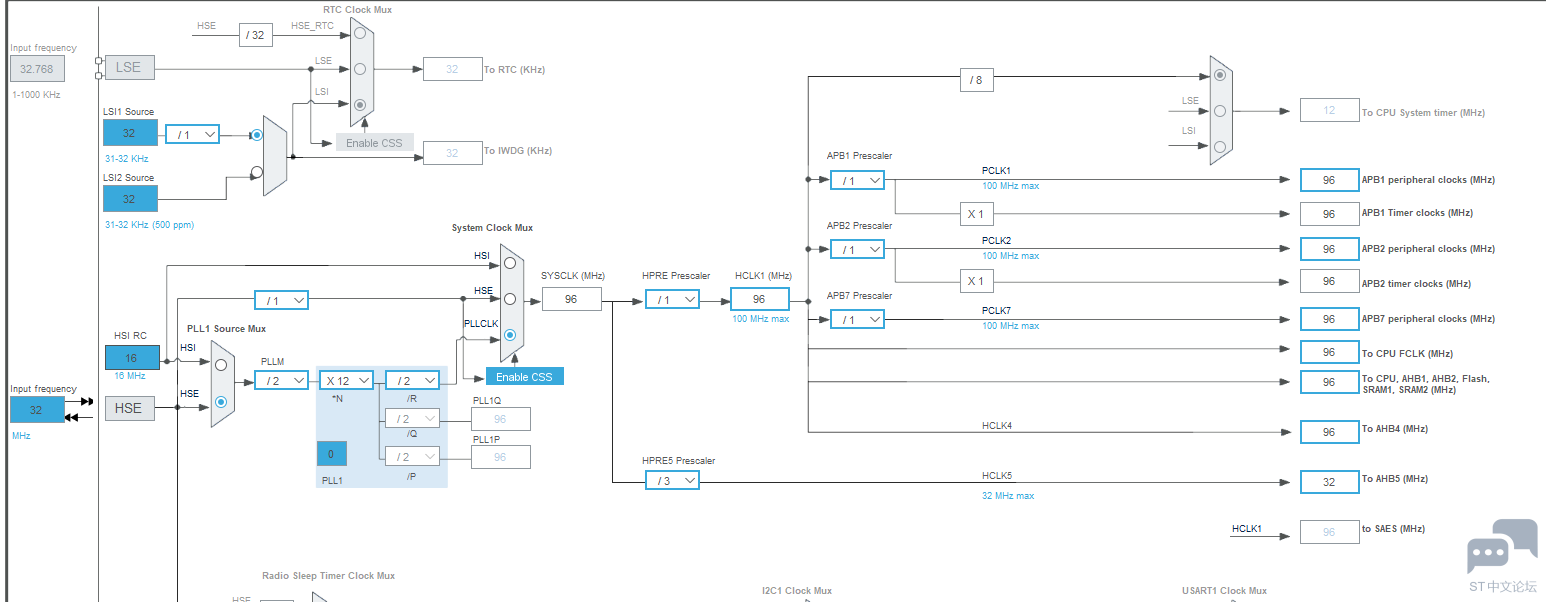Select LSI input for CPU System timer mux
The image size is (1546, 602).
(1219, 147)
